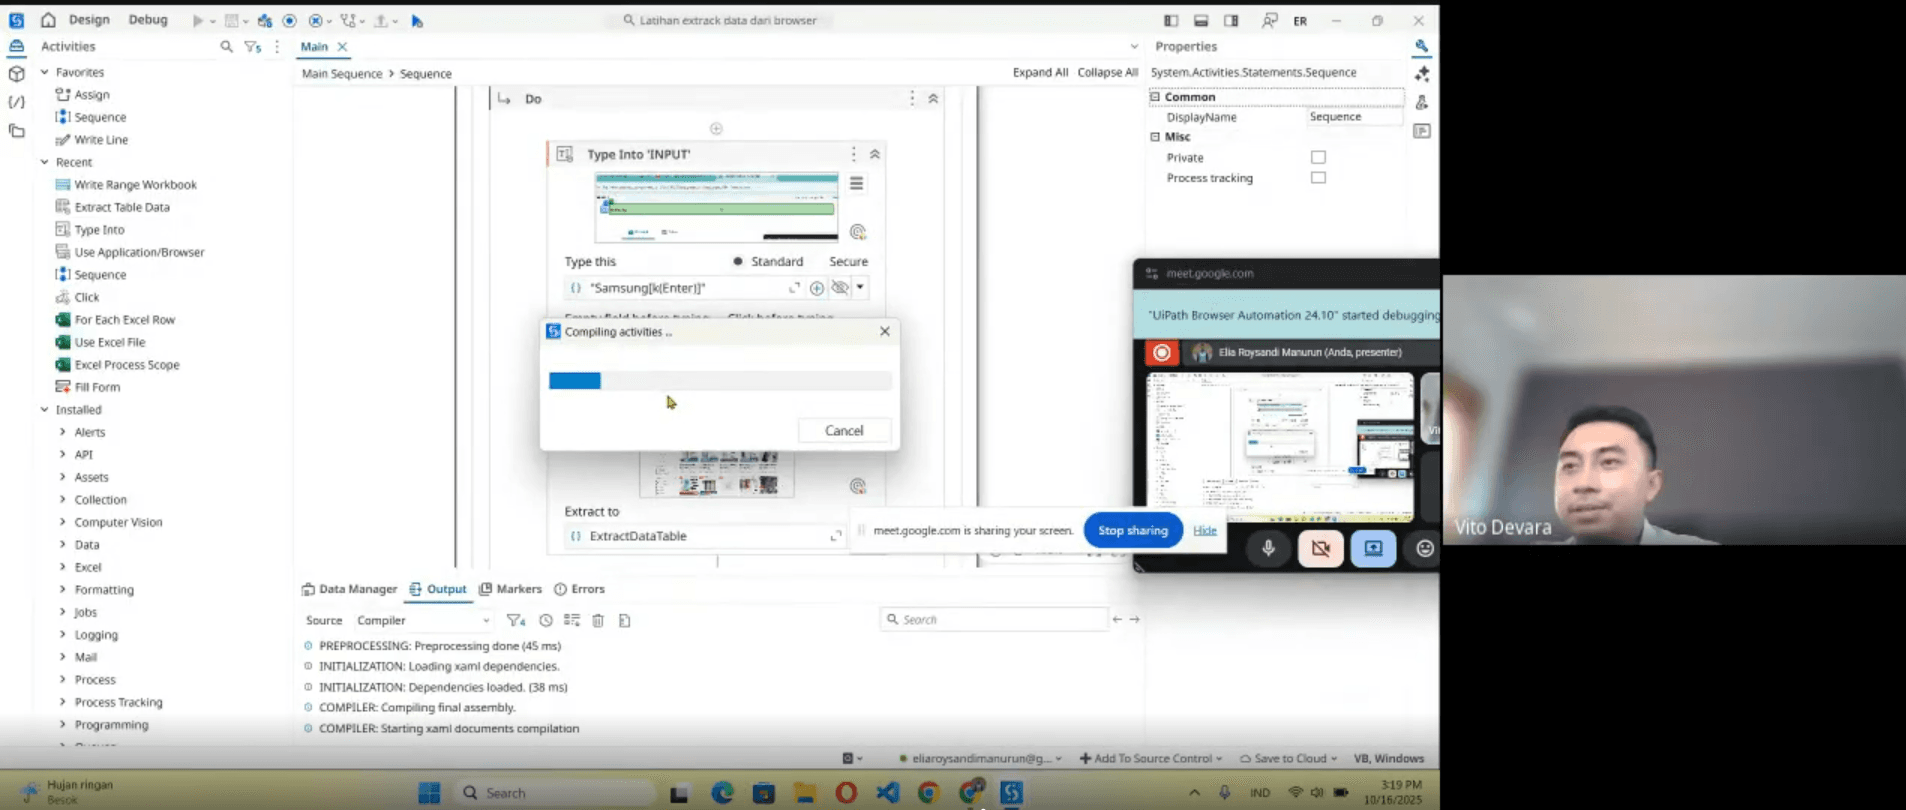Open the Save to Cloud dropdown
Screen dimensions: 1906x810
tap(1288, 759)
